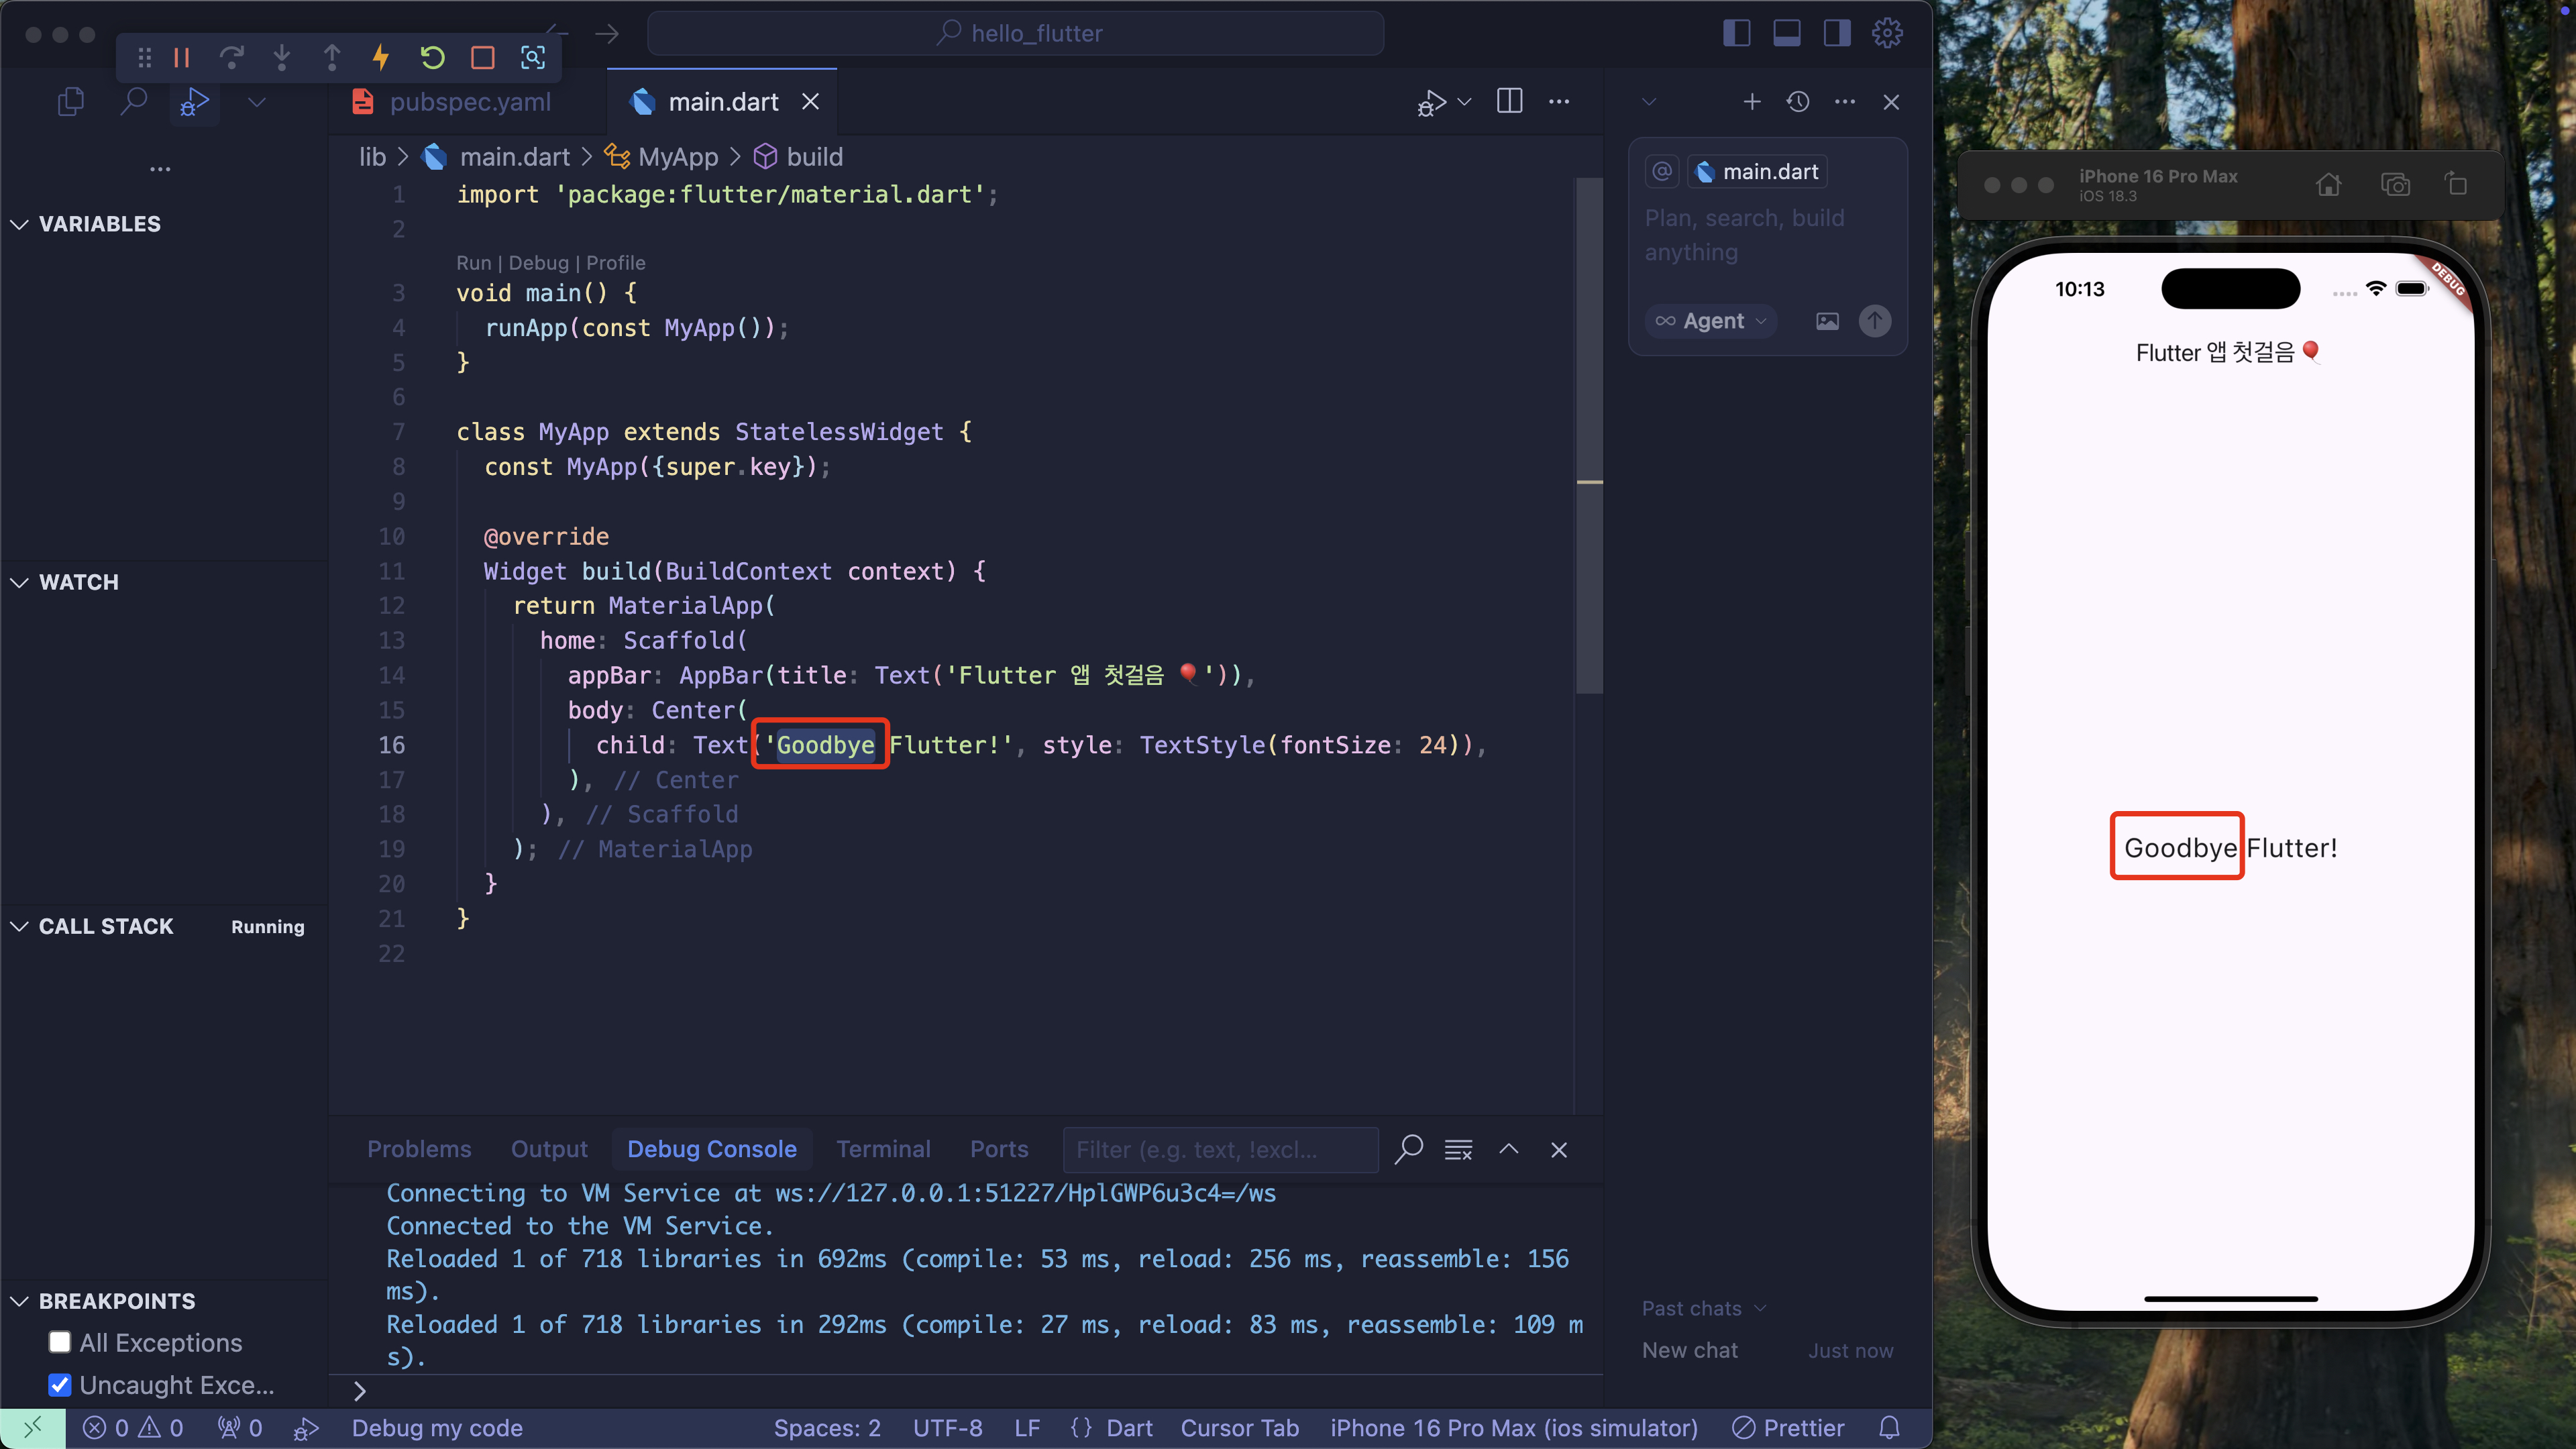Open the Terminal panel tab
The image size is (2576, 1449).
click(882, 1149)
